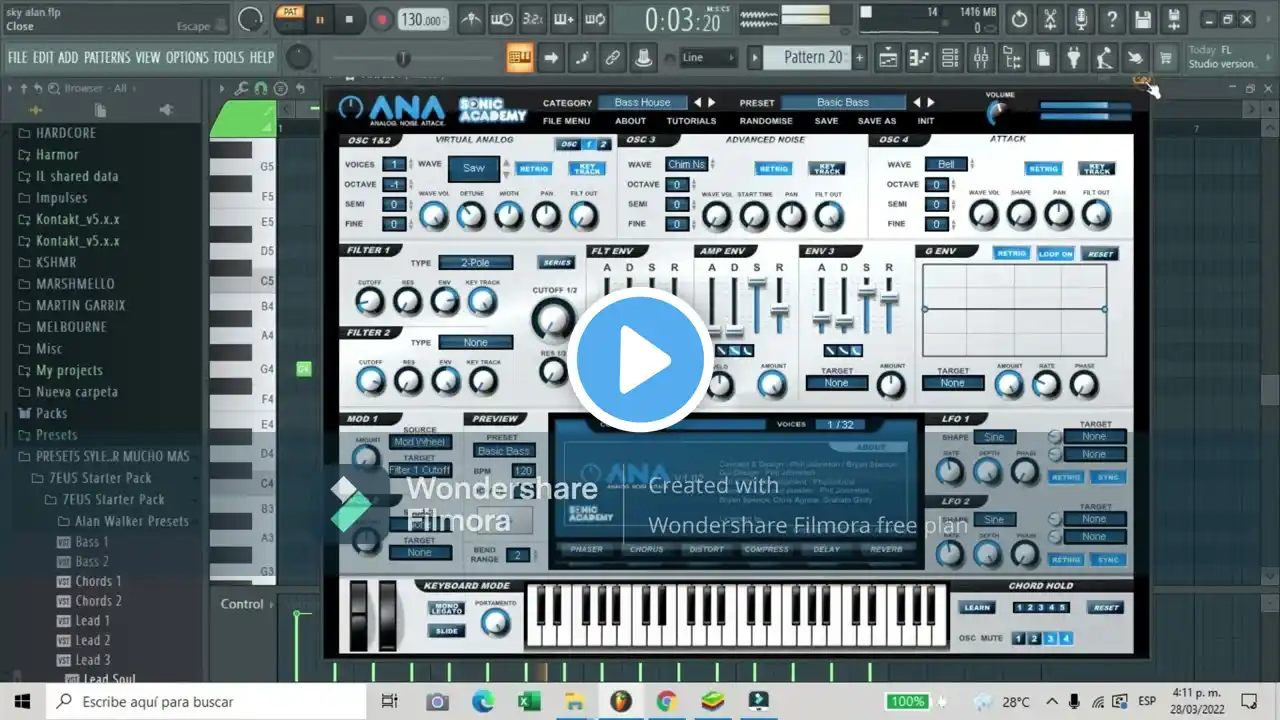This screenshot has width=1280, height=720.
Task: Click the stamp tool icon in toolbar
Action: tap(643, 58)
